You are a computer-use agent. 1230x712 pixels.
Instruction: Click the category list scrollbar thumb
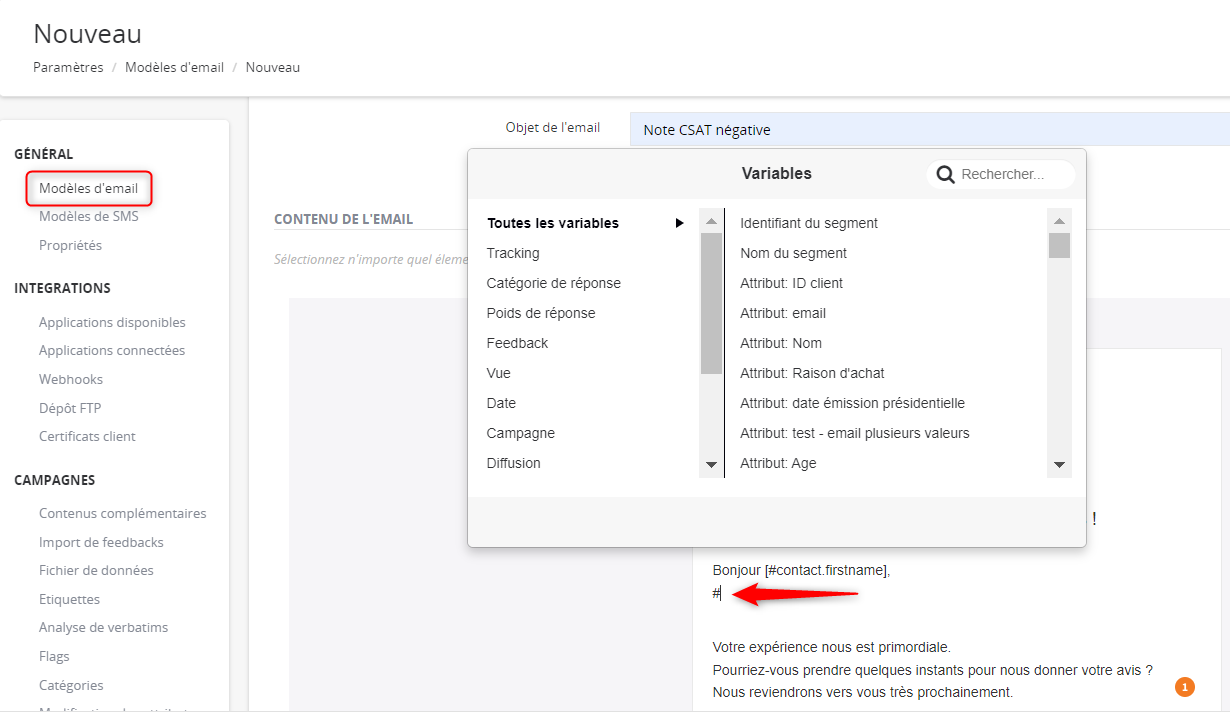point(711,302)
